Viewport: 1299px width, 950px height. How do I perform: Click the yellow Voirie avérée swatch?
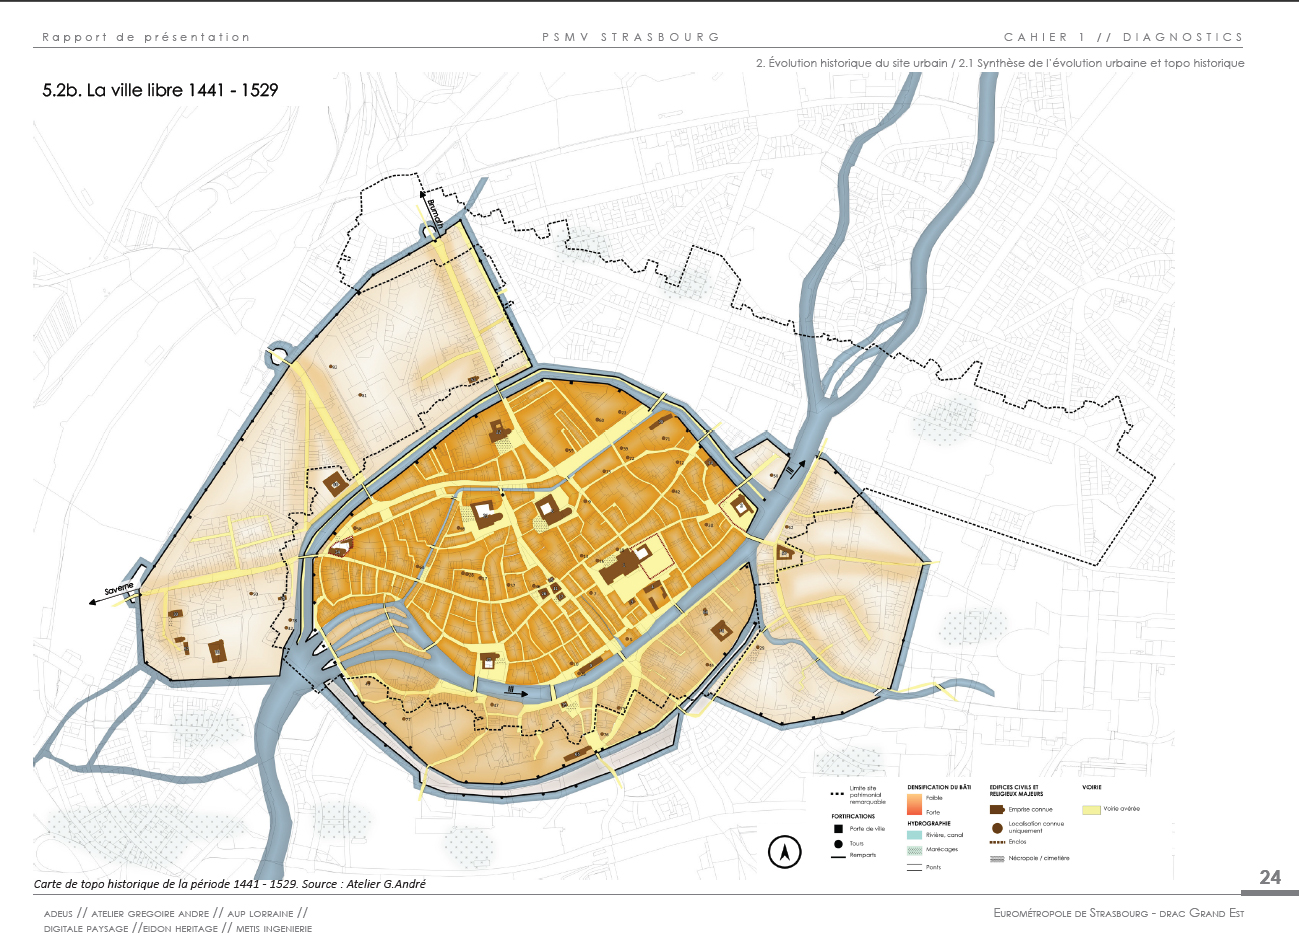pos(1091,809)
